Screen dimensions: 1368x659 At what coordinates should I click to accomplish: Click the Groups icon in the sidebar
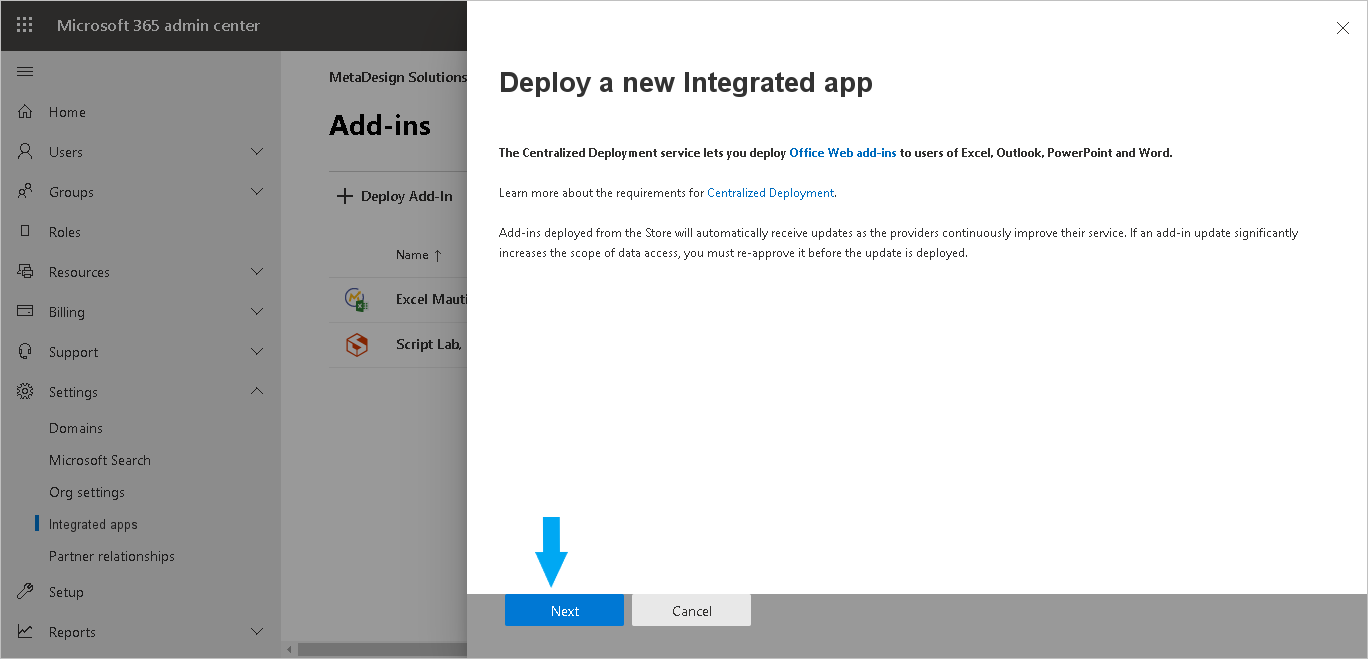coord(25,191)
